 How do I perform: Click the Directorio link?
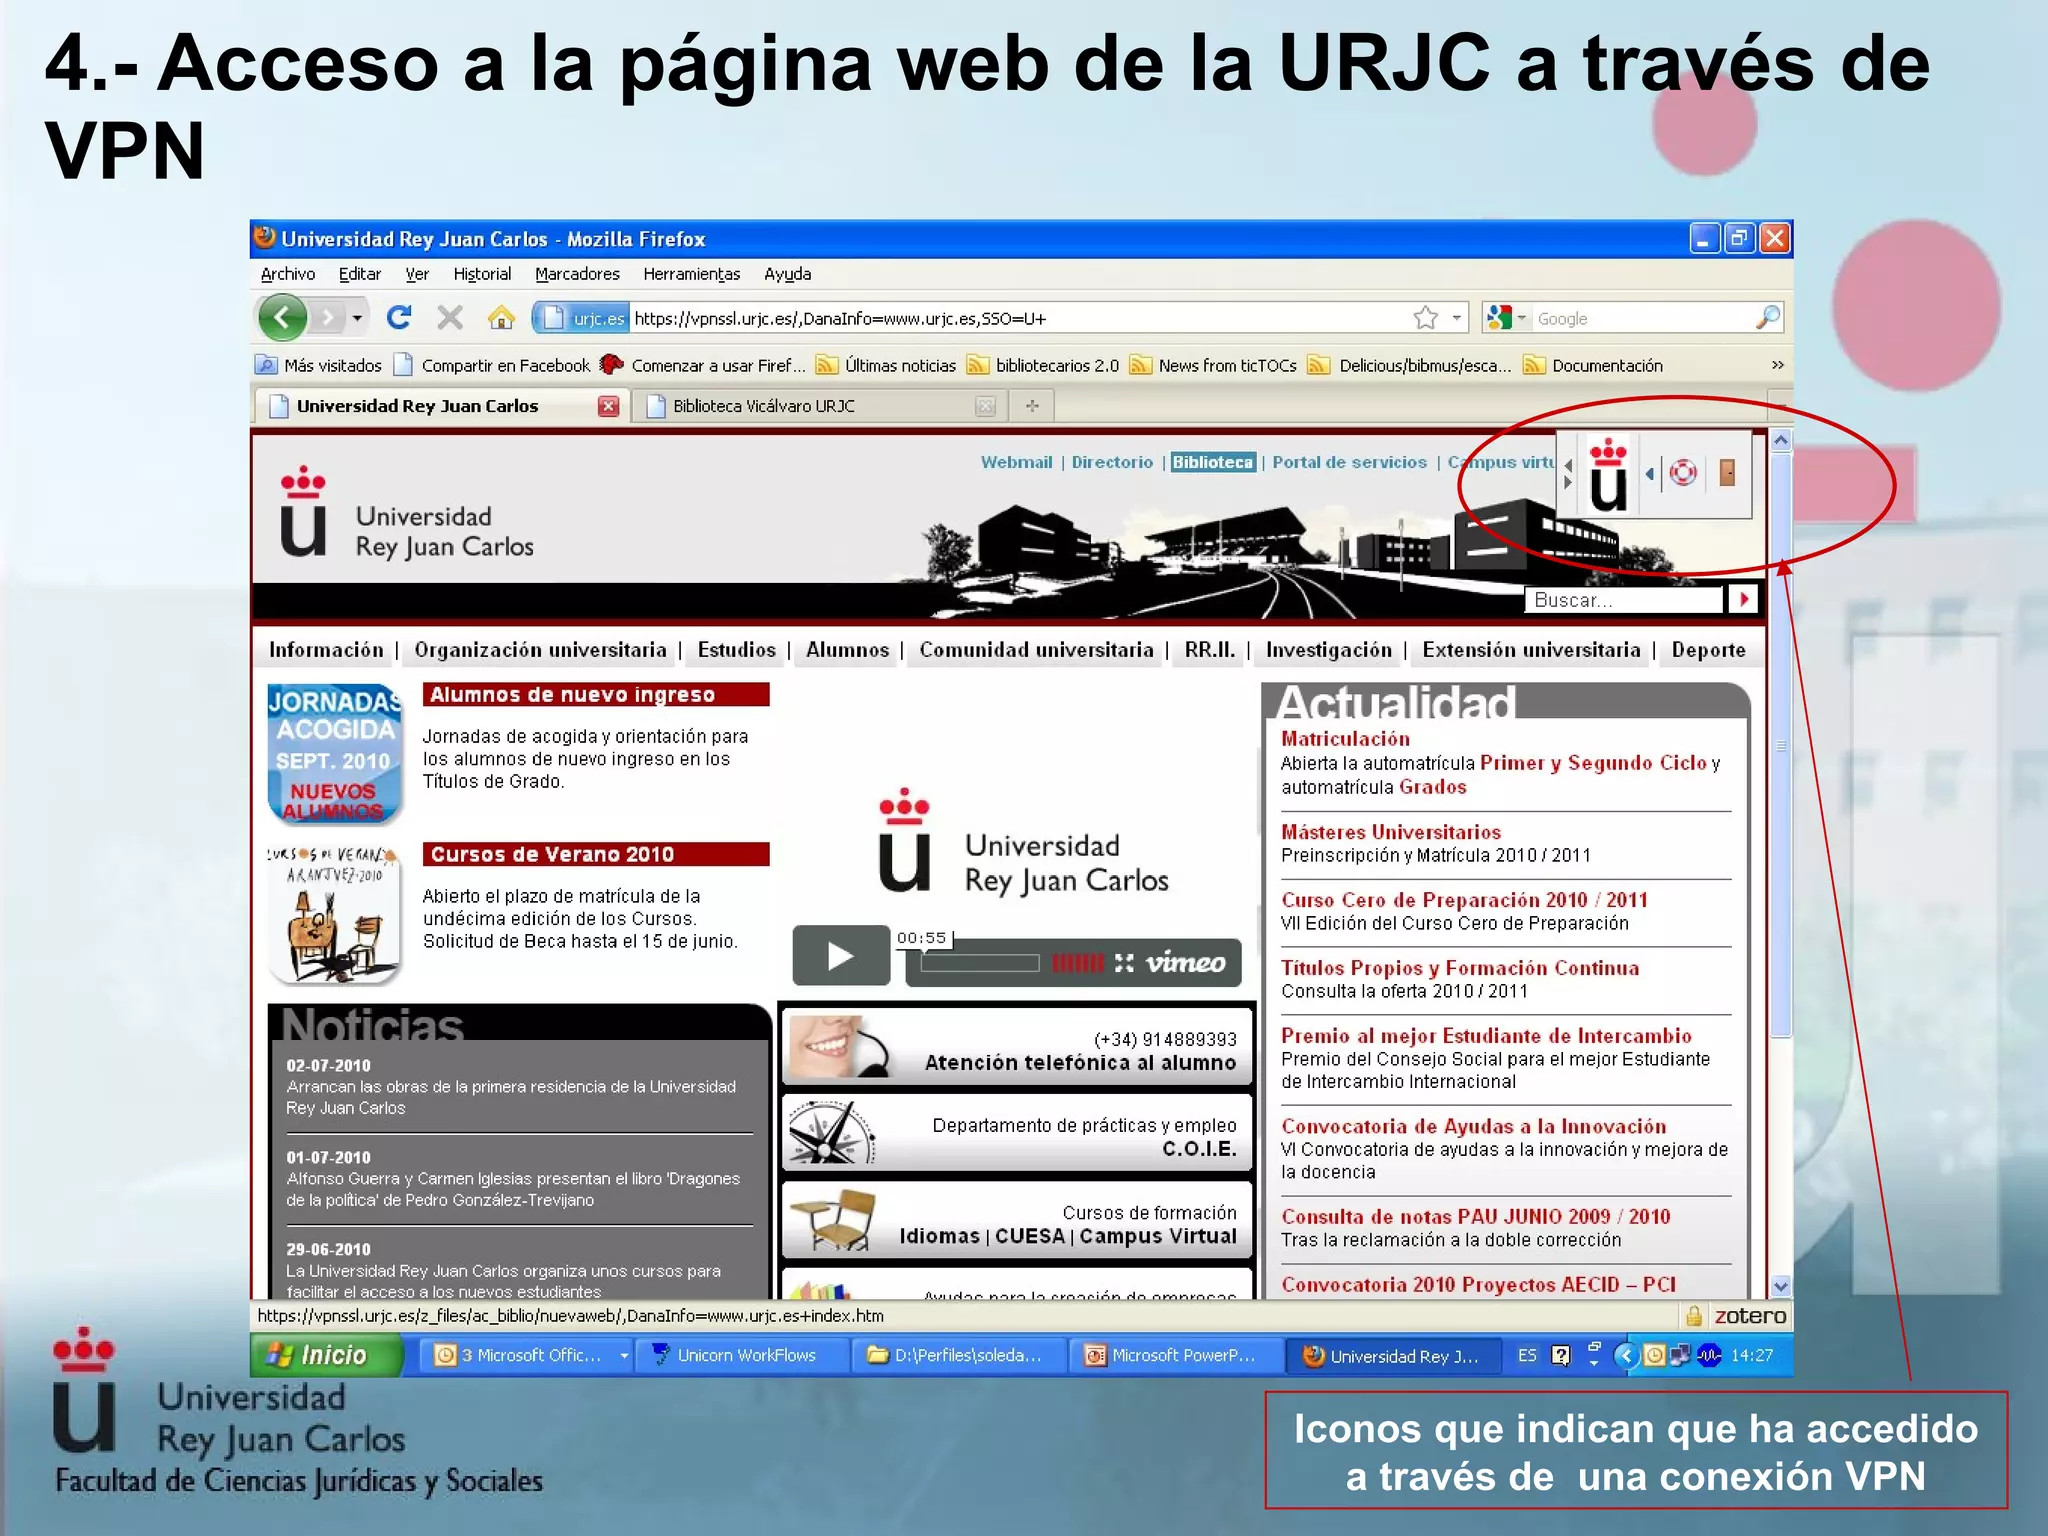tap(1112, 462)
